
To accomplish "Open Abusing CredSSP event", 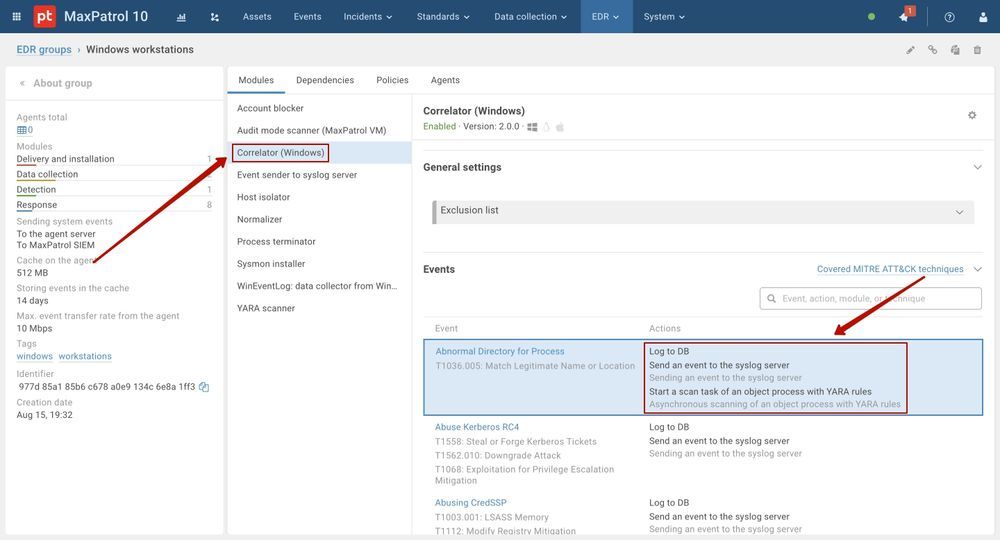I will tap(471, 503).
